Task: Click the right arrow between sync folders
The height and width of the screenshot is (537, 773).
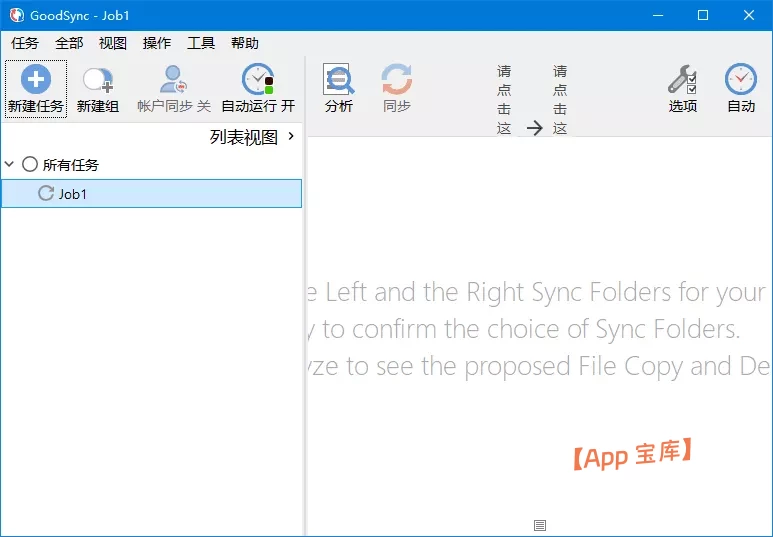Action: pos(534,128)
